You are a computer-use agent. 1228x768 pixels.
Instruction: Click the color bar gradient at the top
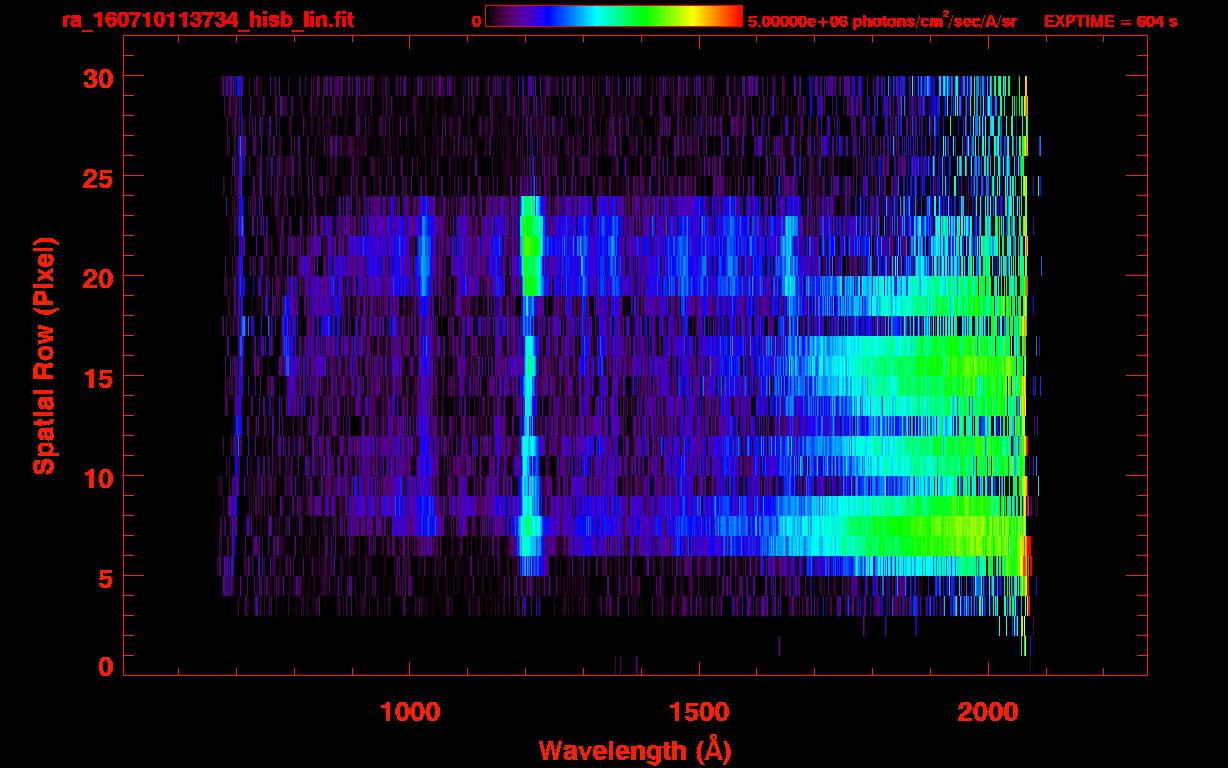613,16
